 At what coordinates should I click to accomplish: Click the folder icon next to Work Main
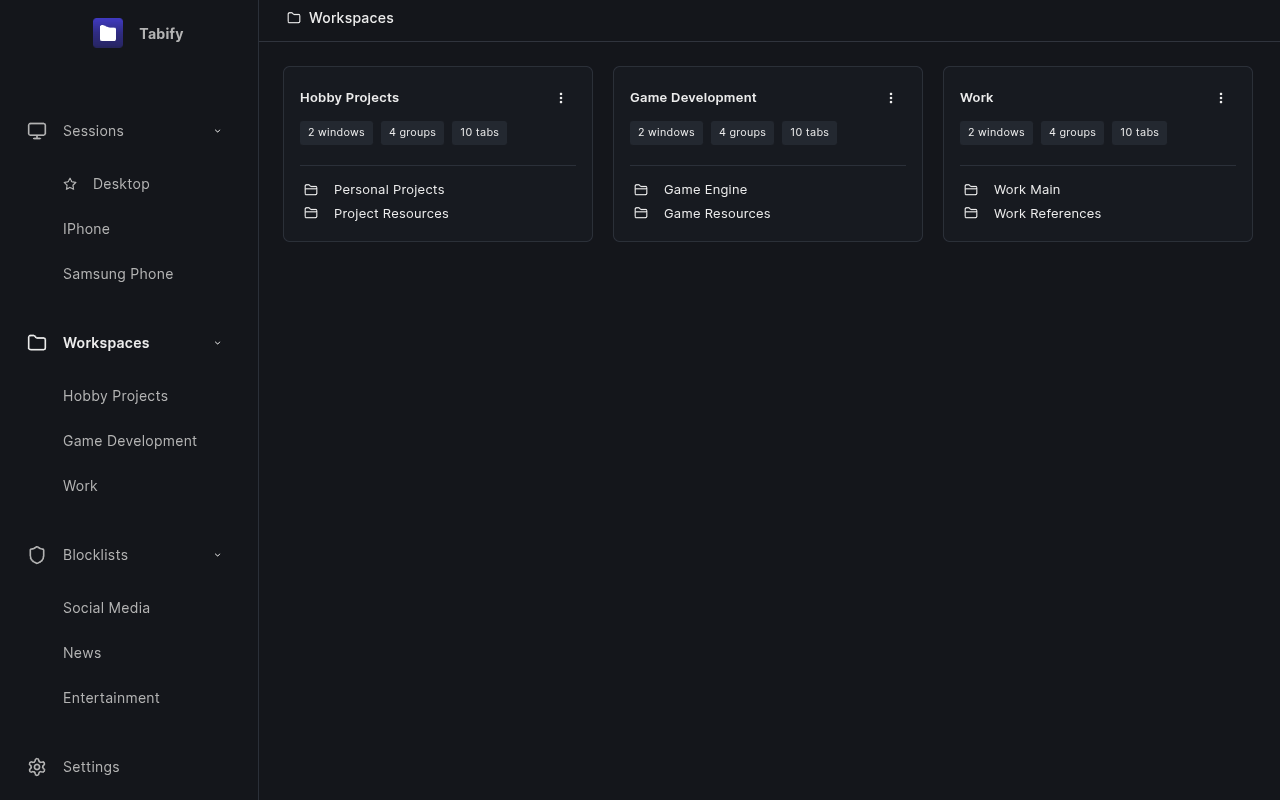click(971, 189)
